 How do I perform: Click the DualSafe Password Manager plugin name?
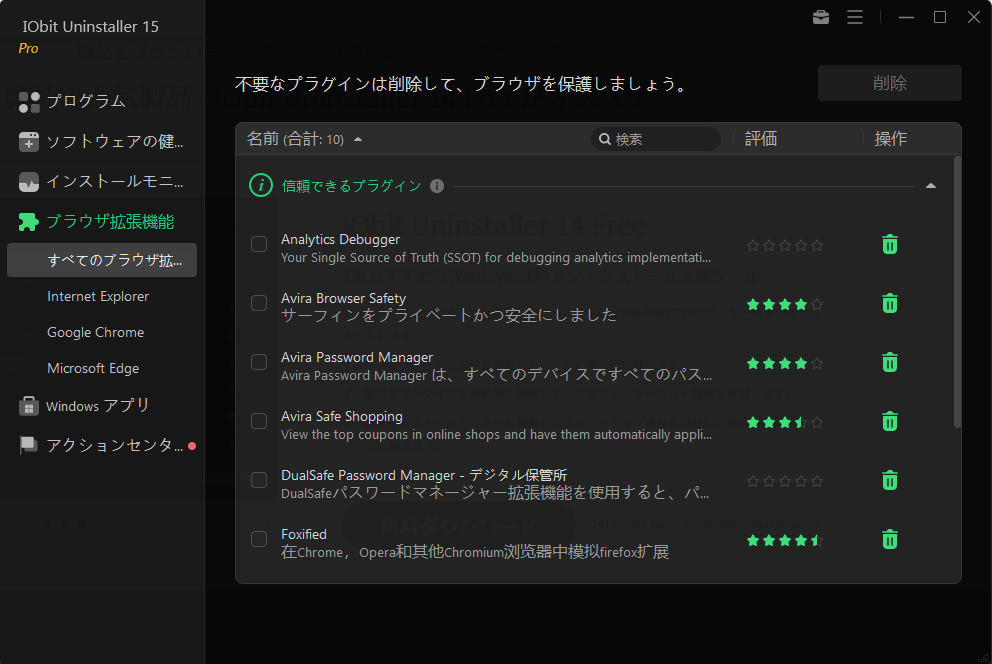coord(424,475)
